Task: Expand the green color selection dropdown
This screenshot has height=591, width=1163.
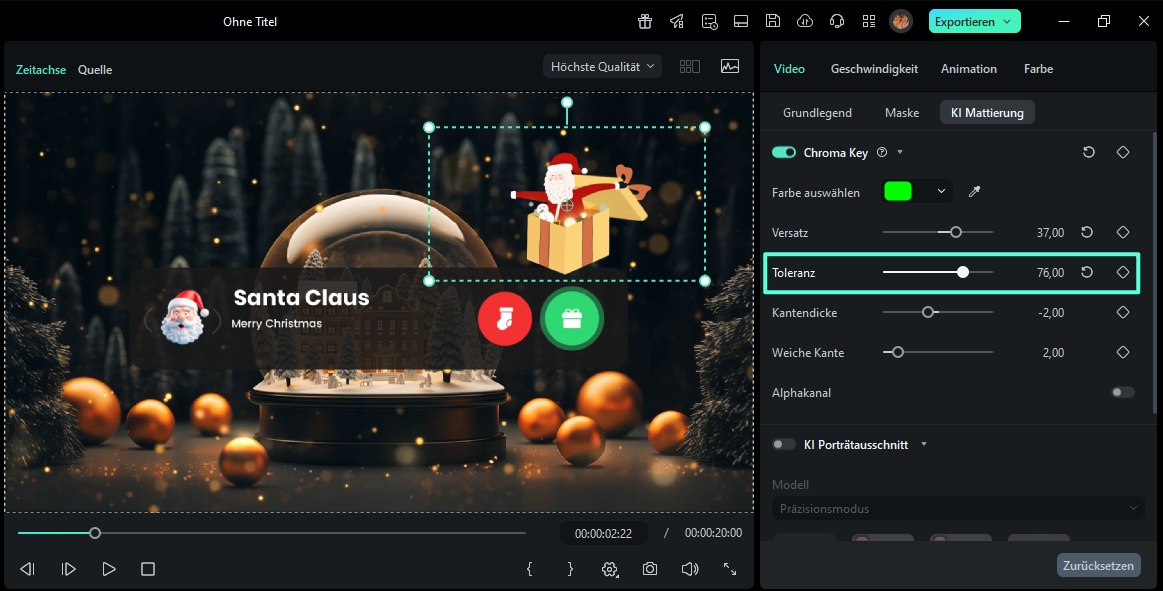Action: 940,192
